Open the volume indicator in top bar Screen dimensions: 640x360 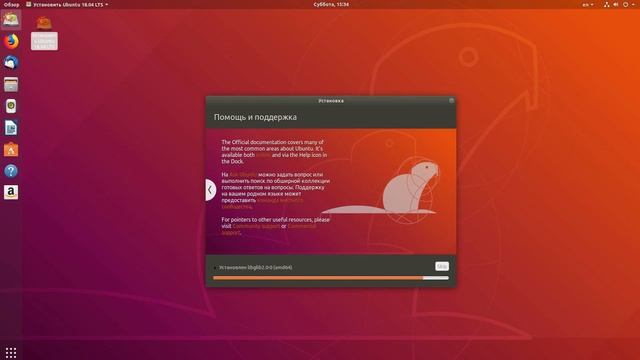coord(616,4)
